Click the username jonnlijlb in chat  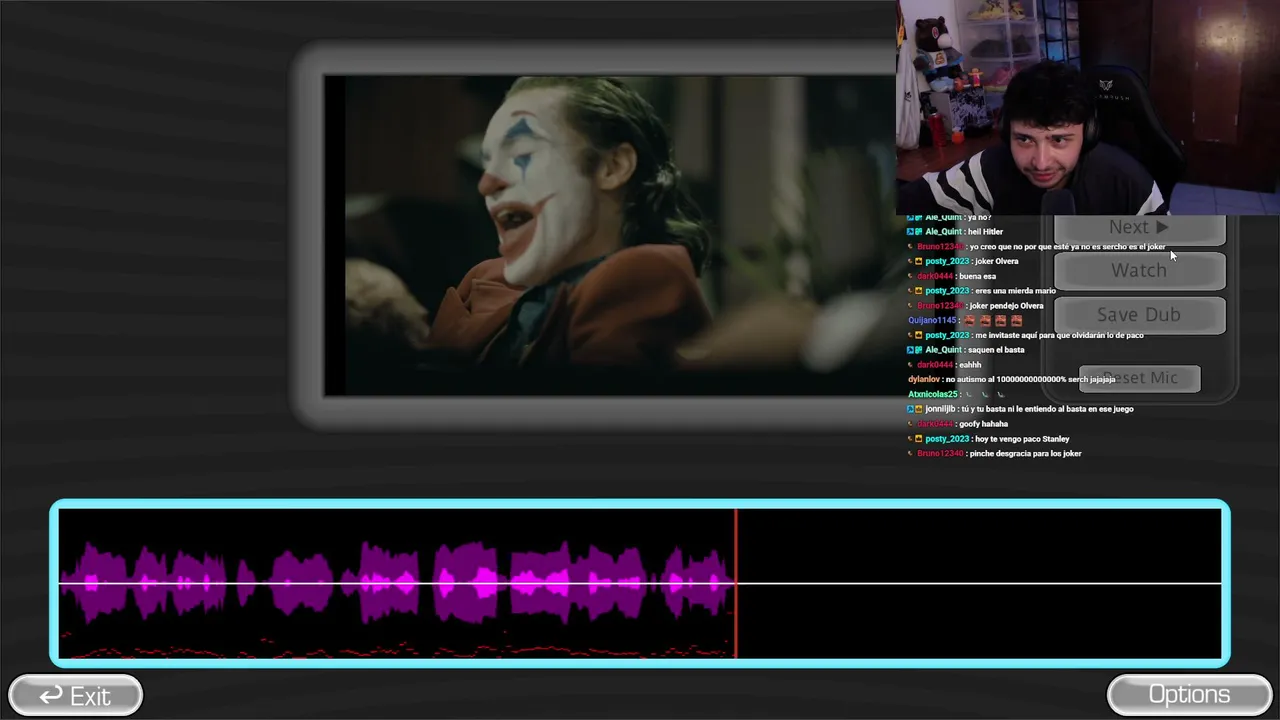coord(940,409)
